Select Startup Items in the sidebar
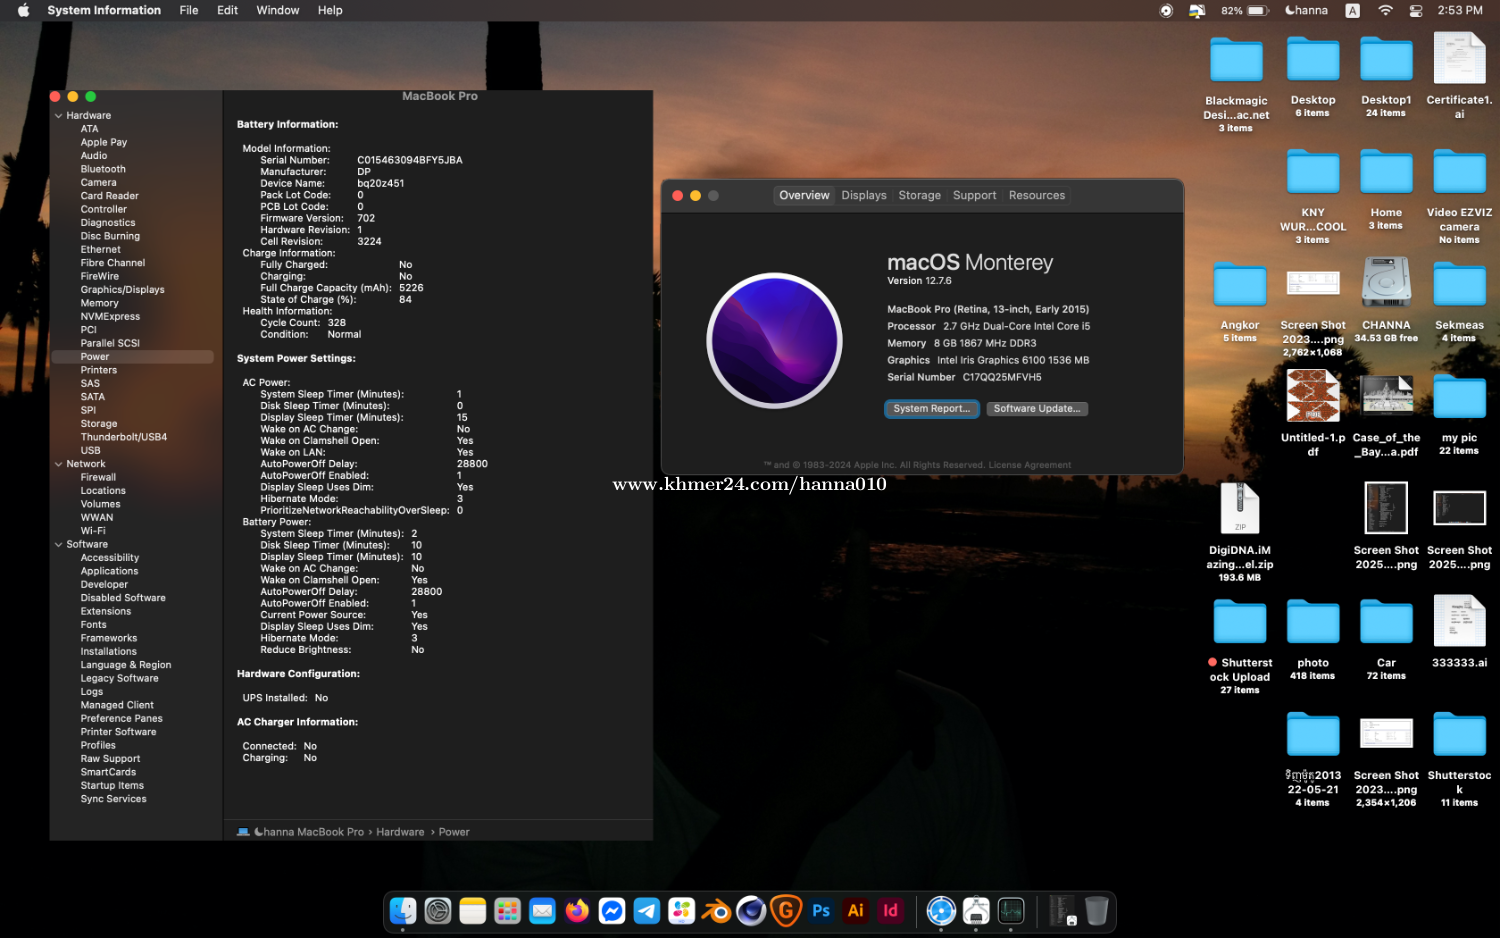This screenshot has height=938, width=1500. pos(112,786)
